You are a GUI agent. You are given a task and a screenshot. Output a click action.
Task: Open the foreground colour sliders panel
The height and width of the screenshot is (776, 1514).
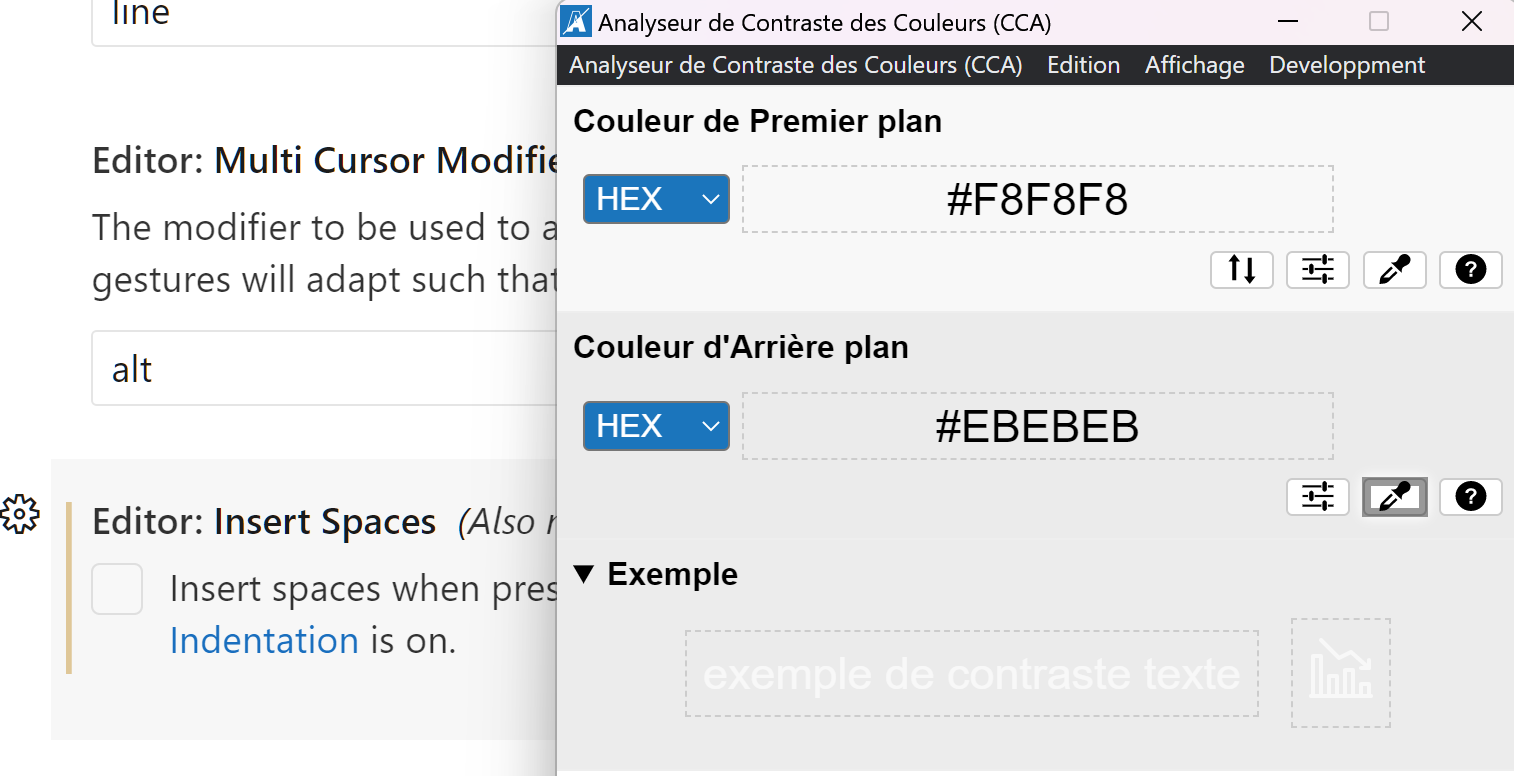pos(1317,269)
